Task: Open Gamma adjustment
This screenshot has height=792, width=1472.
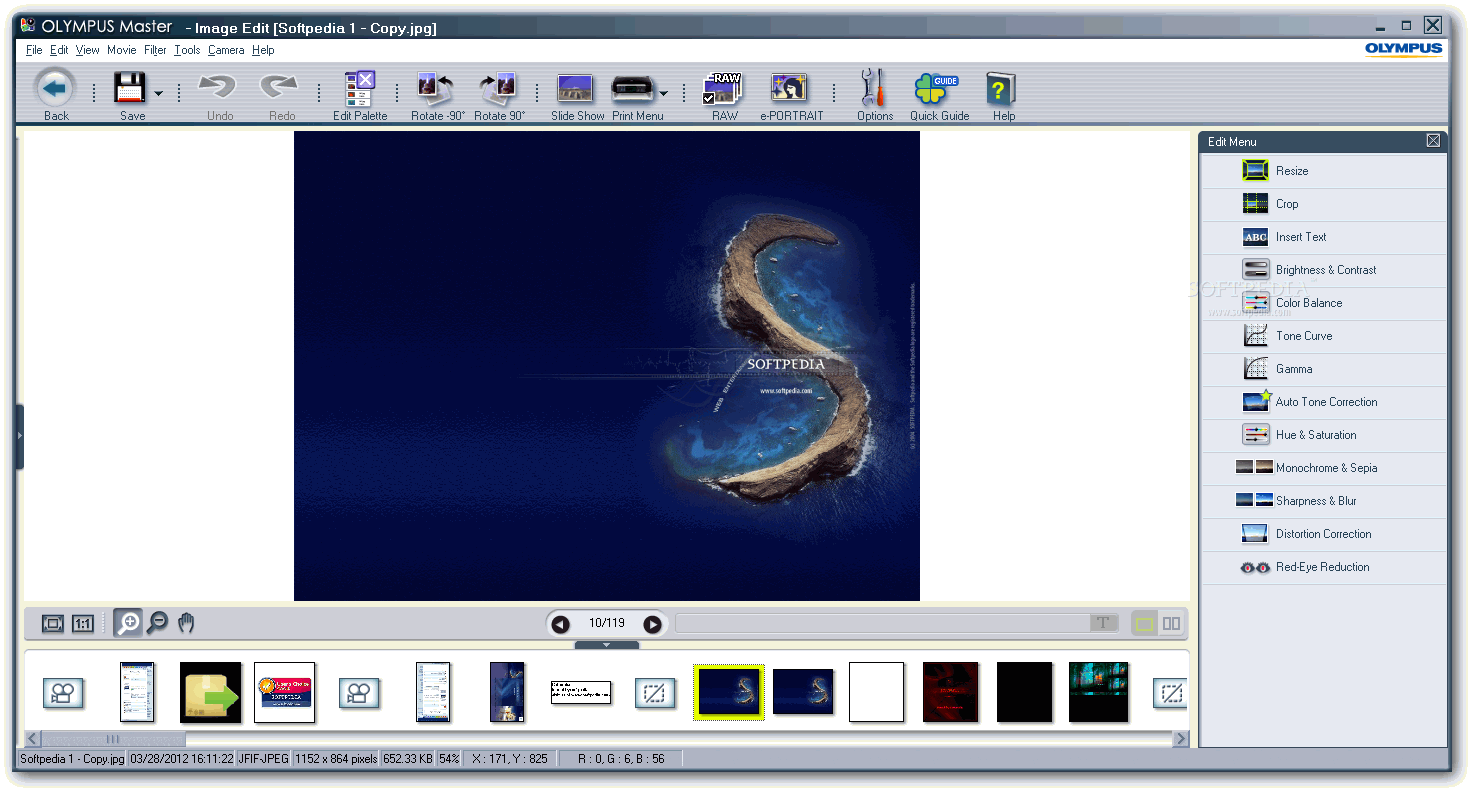Action: (1323, 369)
